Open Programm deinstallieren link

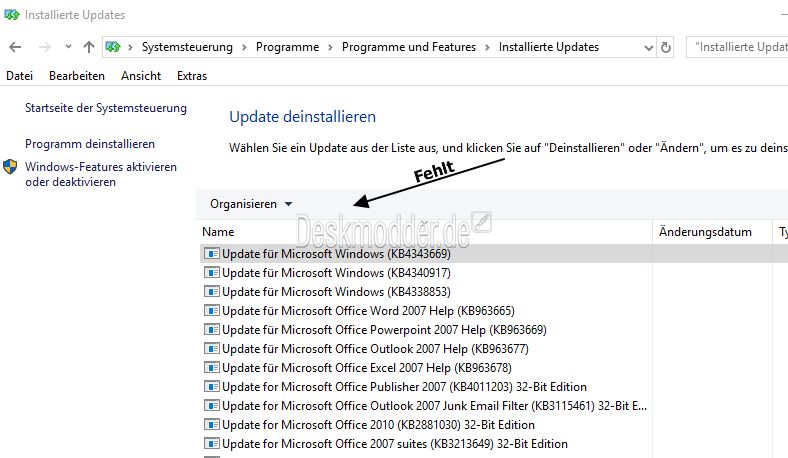[x=90, y=144]
